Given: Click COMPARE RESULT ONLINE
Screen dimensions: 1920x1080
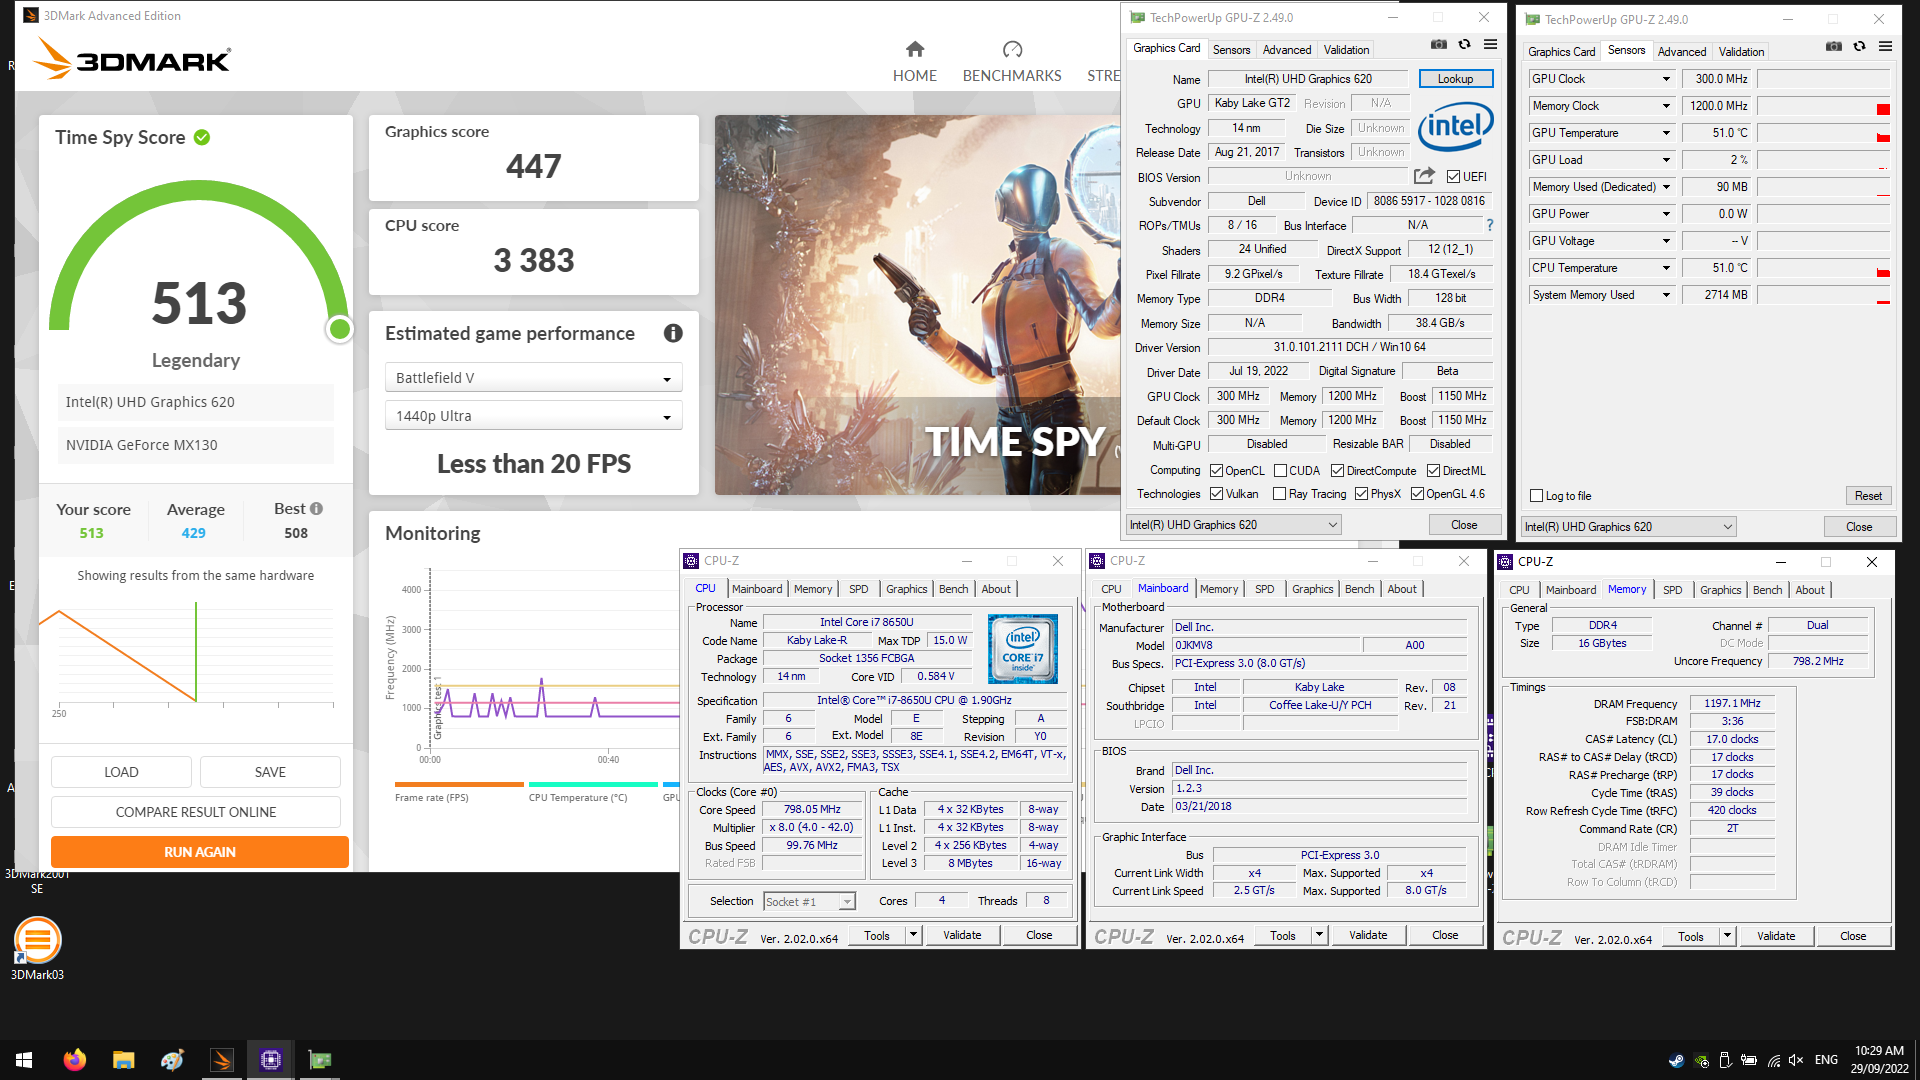Looking at the screenshot, I should [x=196, y=812].
